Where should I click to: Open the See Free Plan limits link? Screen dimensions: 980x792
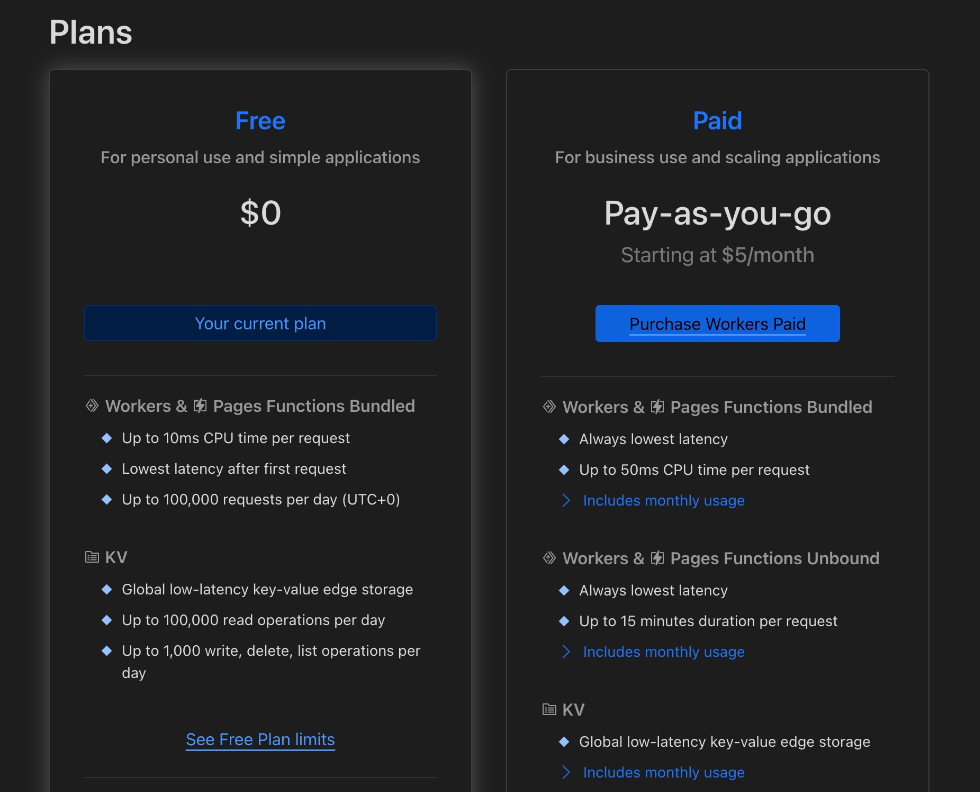260,739
